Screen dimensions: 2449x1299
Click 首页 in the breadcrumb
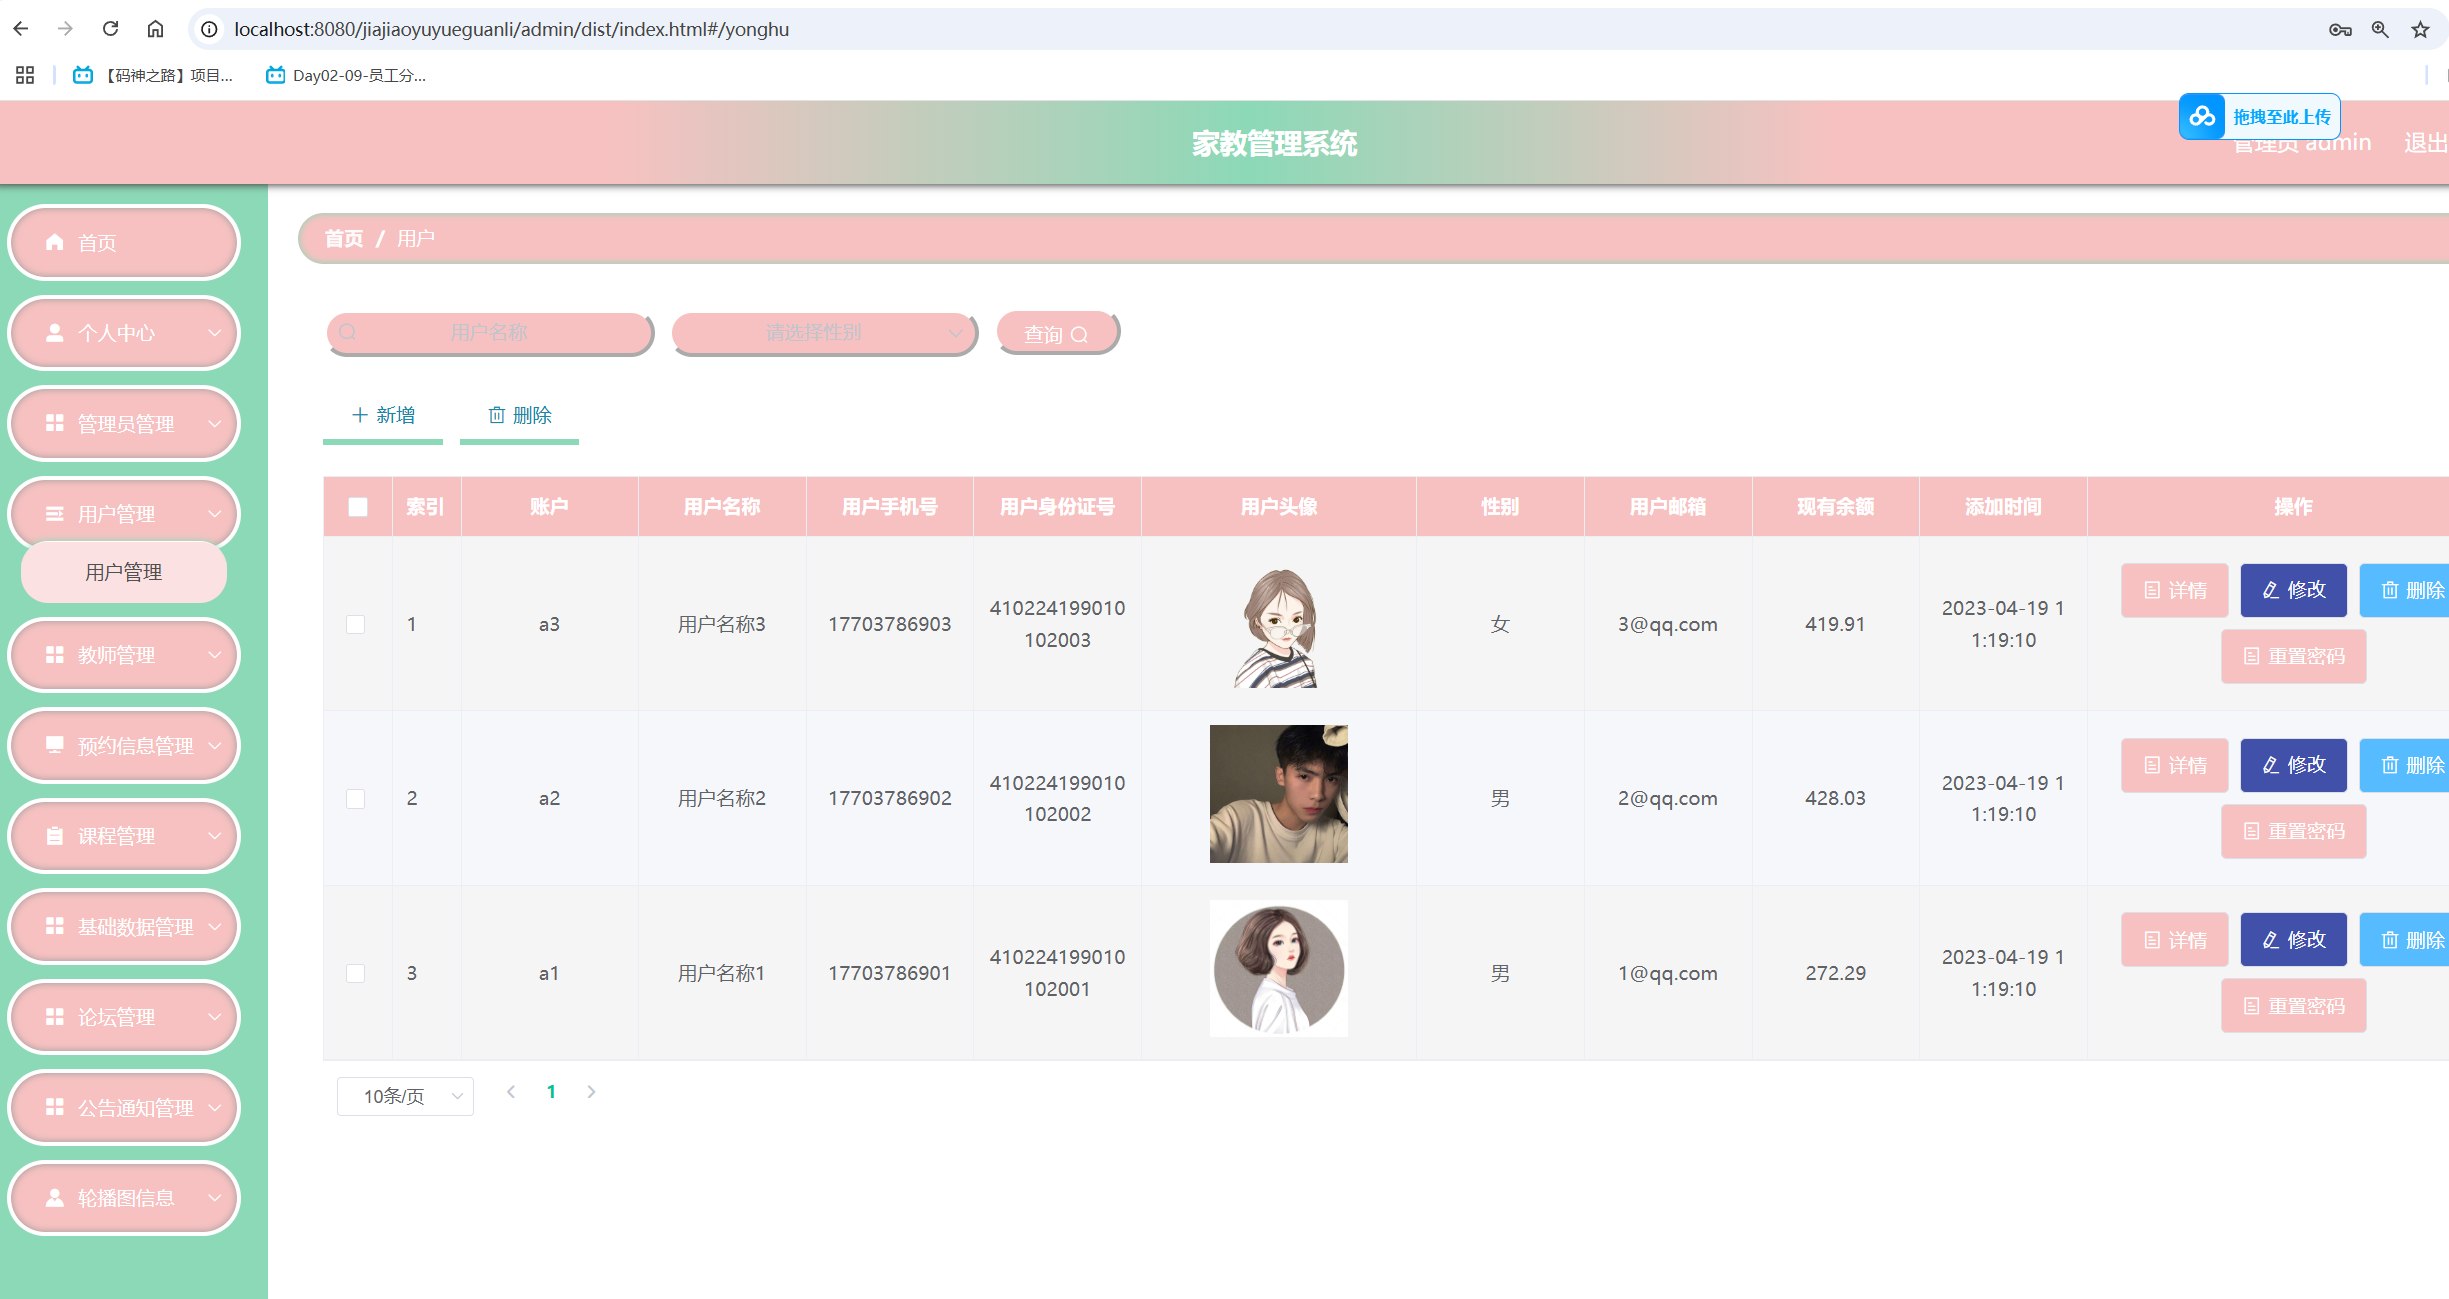pyautogui.click(x=344, y=238)
